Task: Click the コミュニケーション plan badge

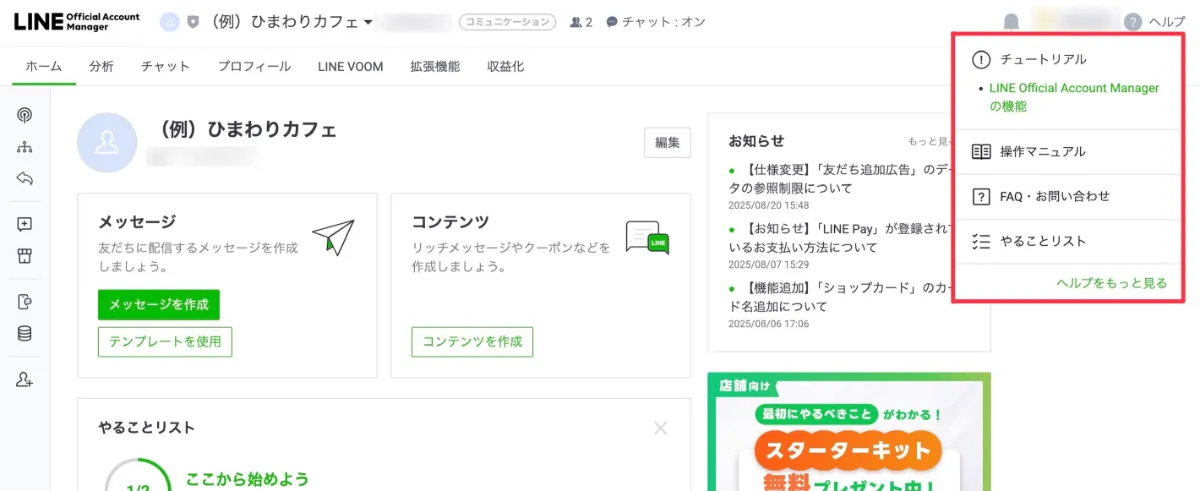Action: click(507, 21)
